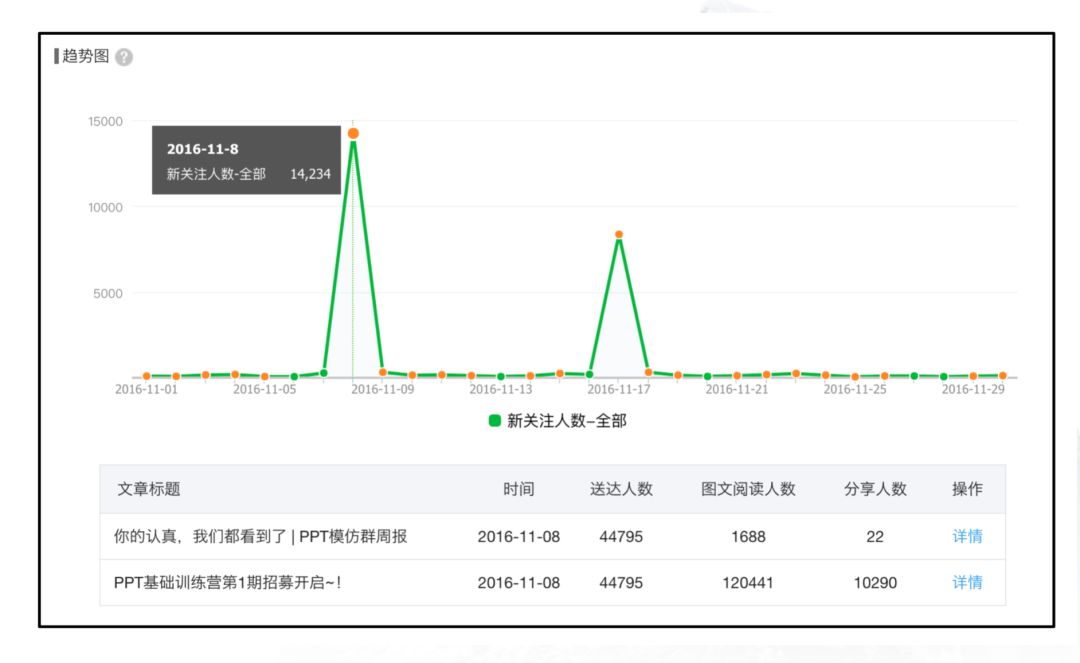Select the data point above 2016-11-05
The height and width of the screenshot is (663, 1080).
(x=265, y=377)
